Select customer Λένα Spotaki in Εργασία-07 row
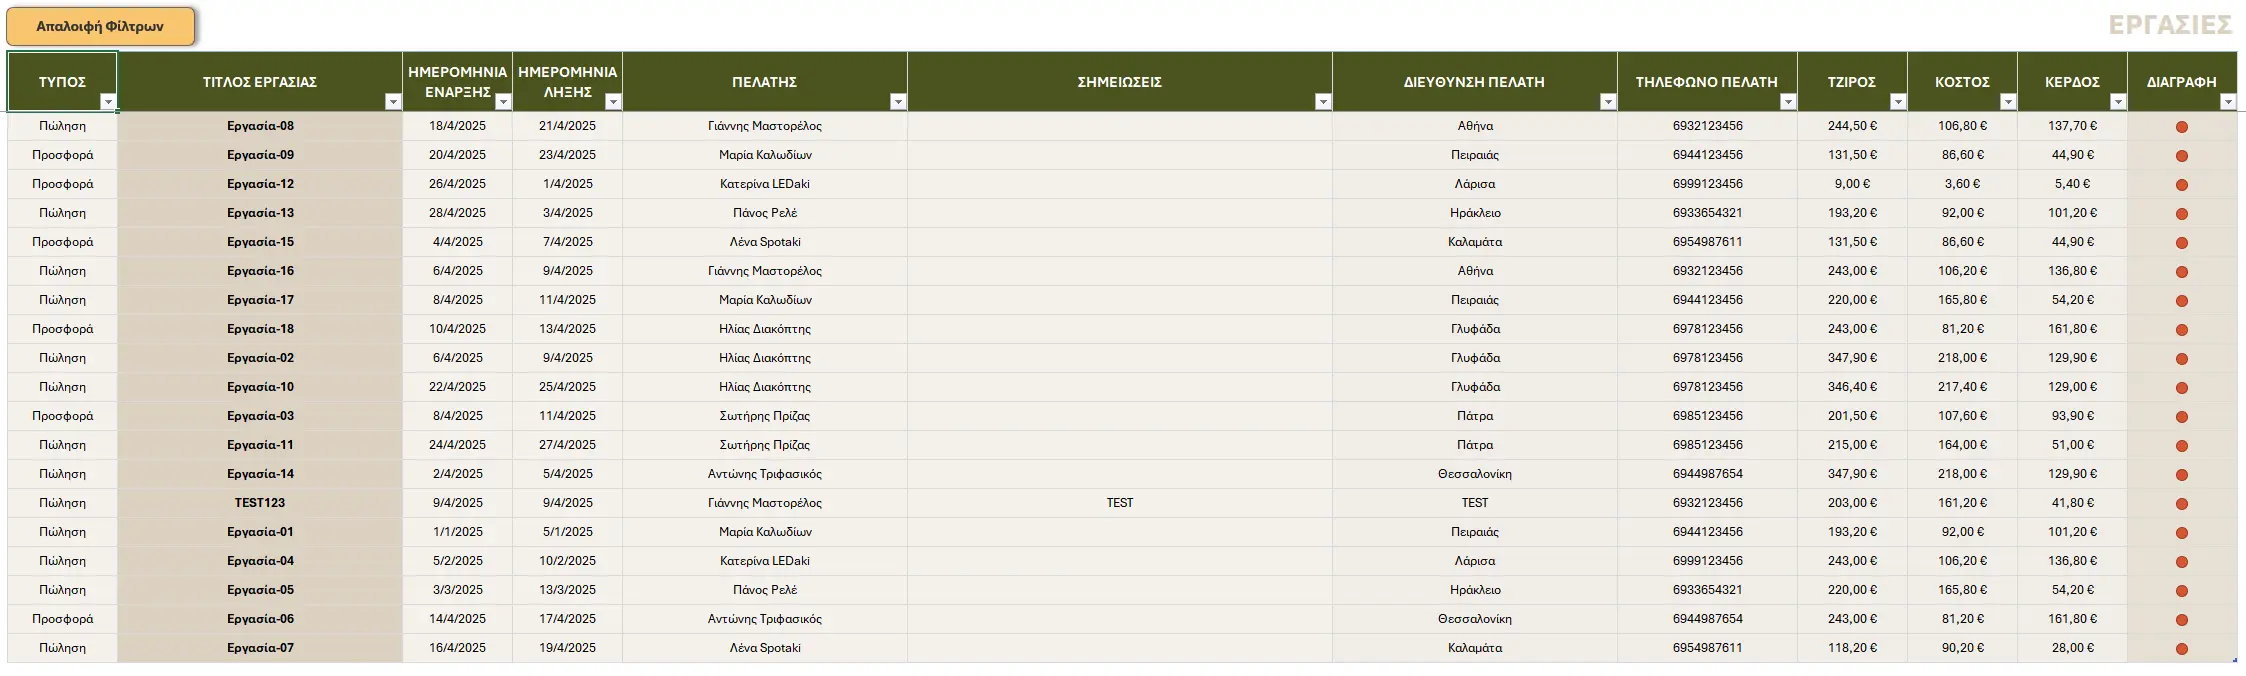 [x=765, y=648]
